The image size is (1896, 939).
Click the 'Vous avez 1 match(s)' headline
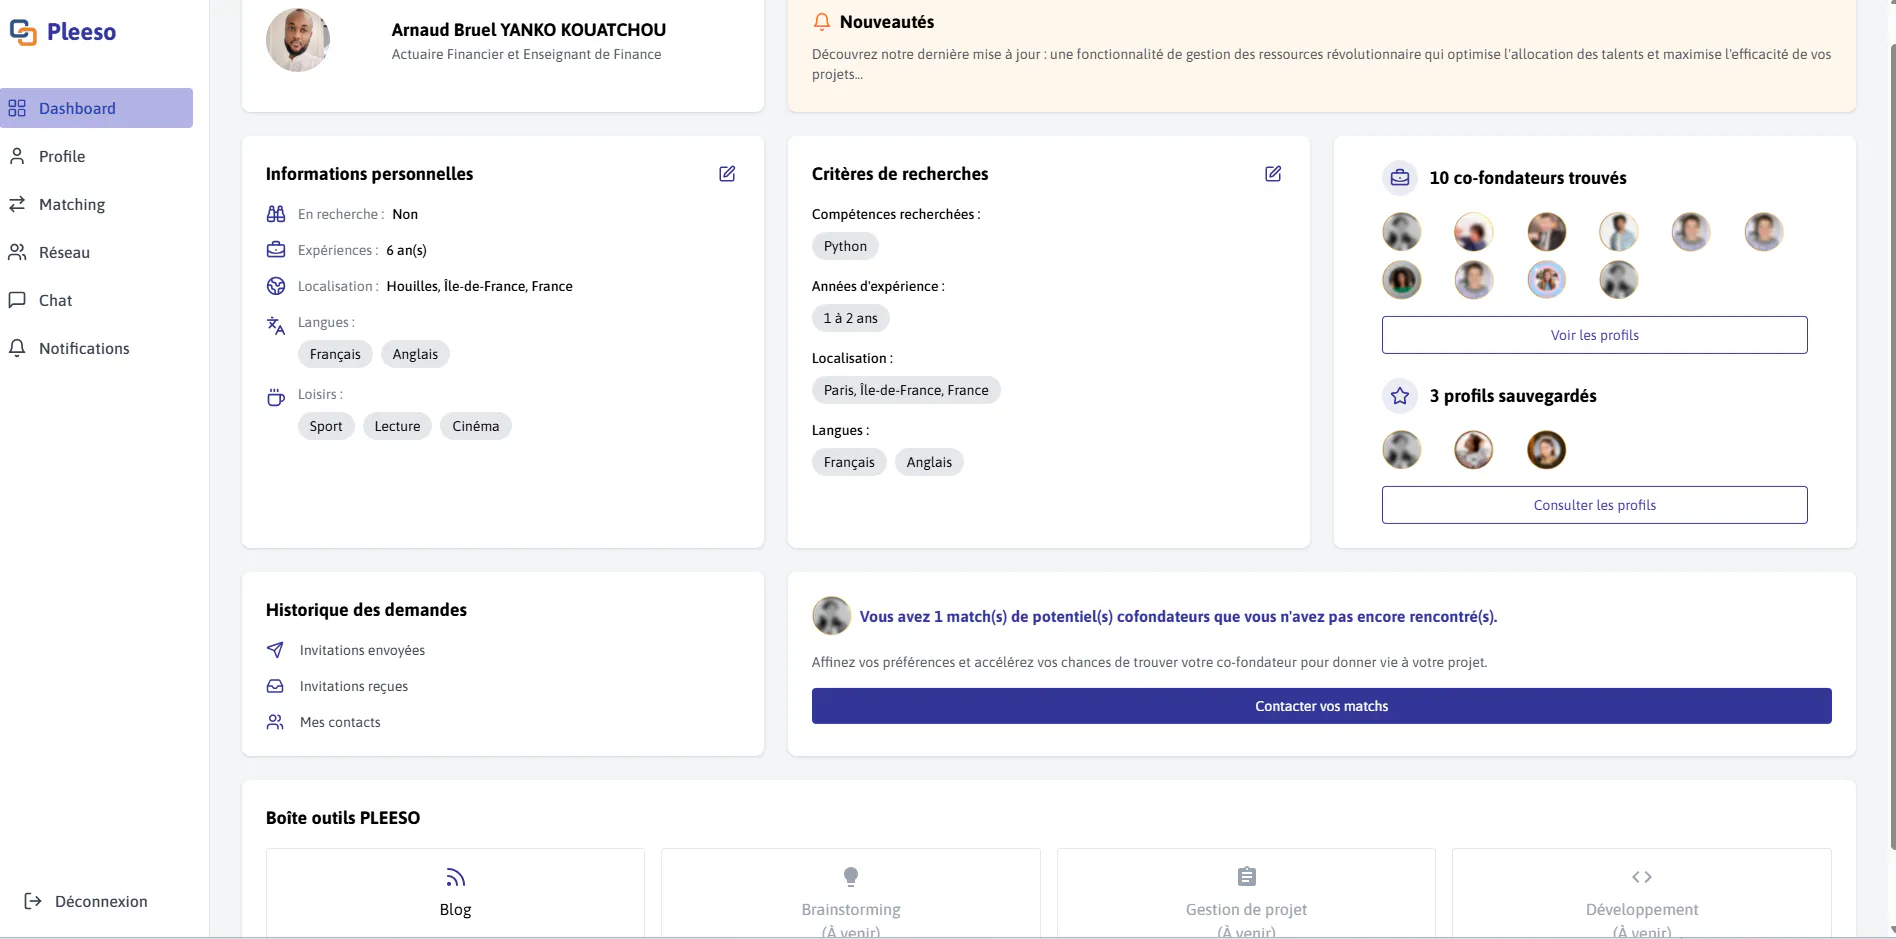pos(1178,617)
